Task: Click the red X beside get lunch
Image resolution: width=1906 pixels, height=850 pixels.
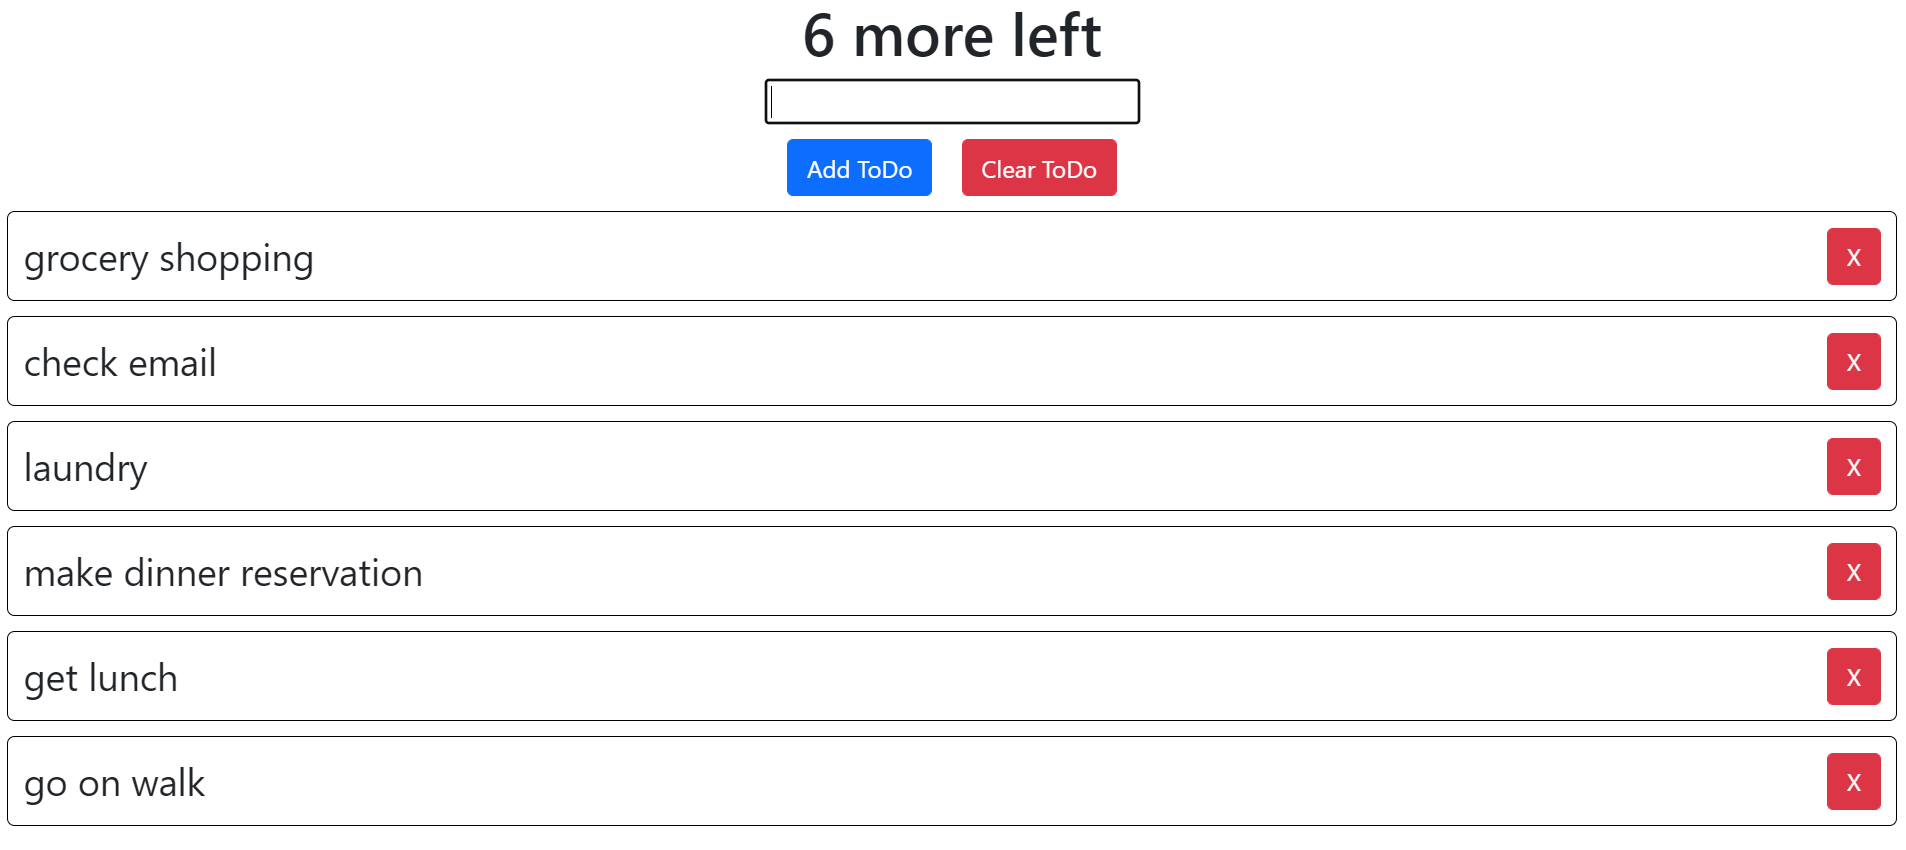Action: click(1853, 676)
